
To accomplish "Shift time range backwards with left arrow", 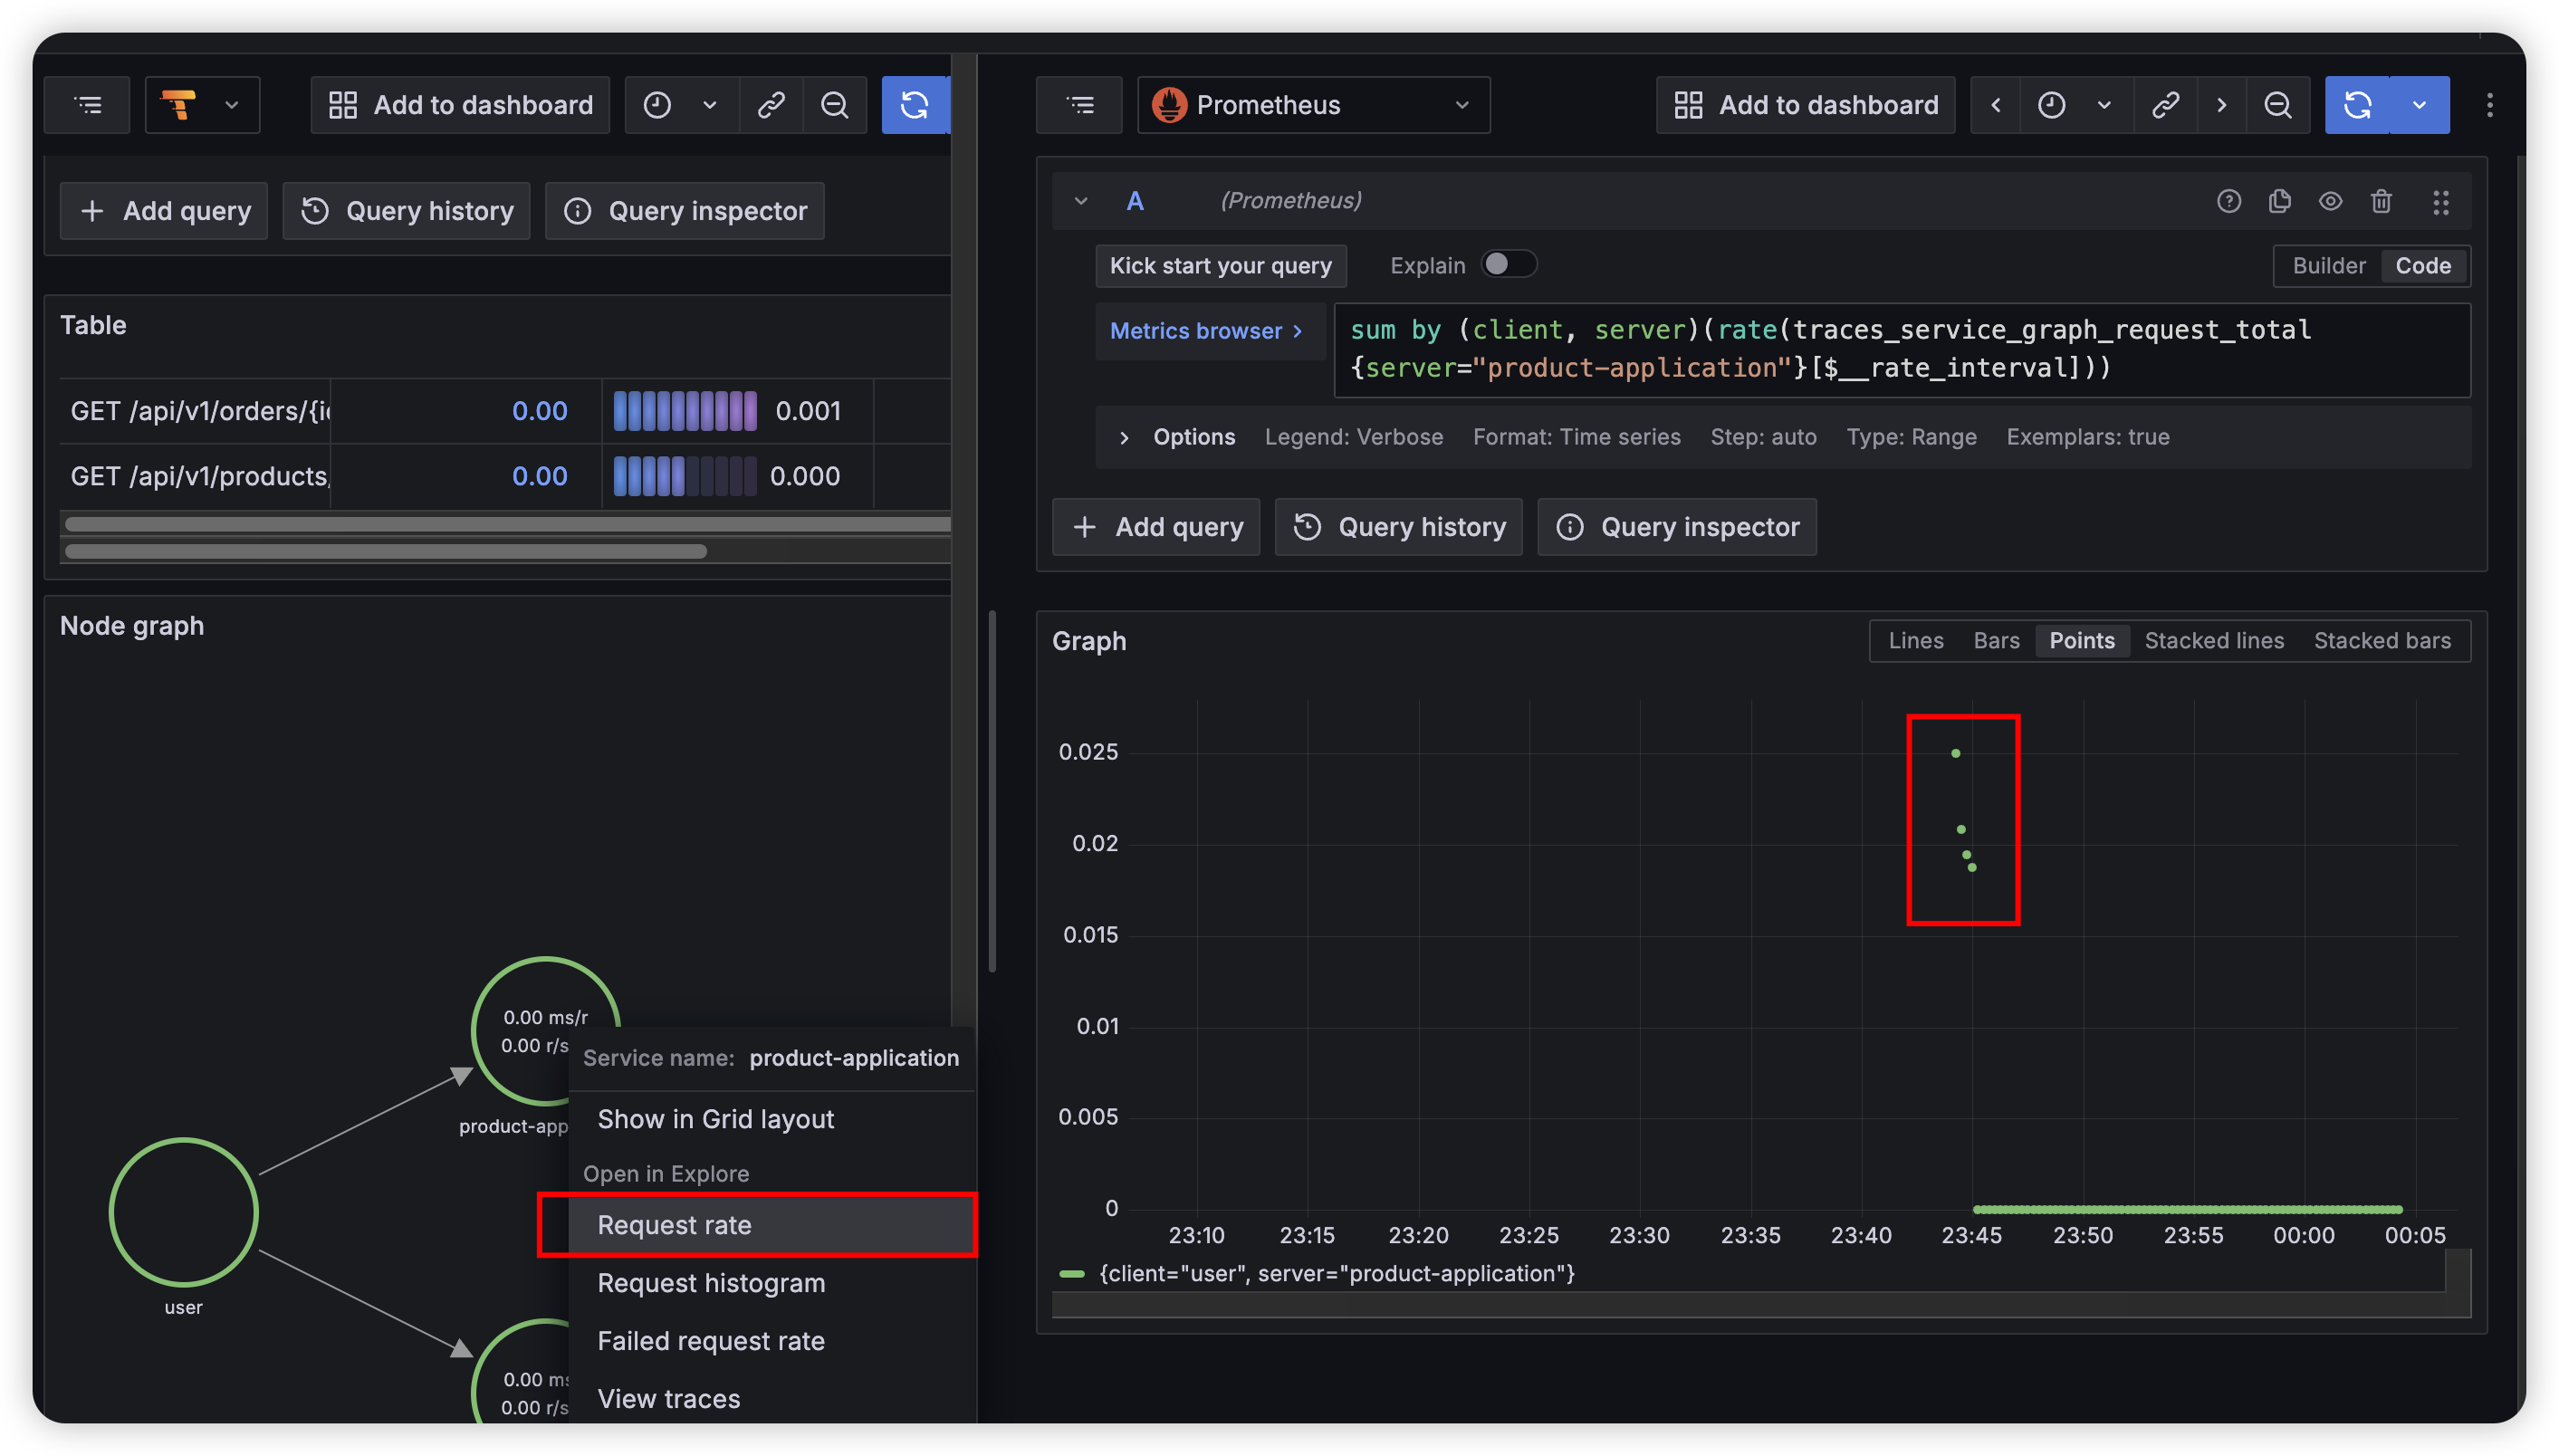I will 1995,105.
